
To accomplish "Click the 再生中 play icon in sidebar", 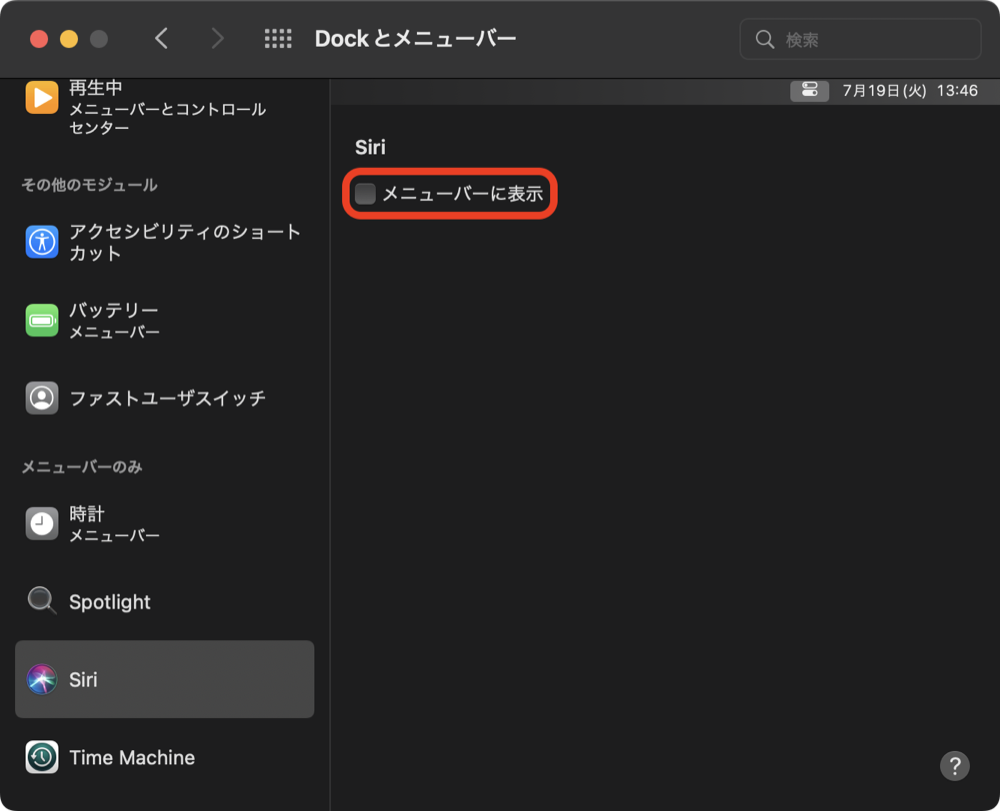I will [42, 98].
